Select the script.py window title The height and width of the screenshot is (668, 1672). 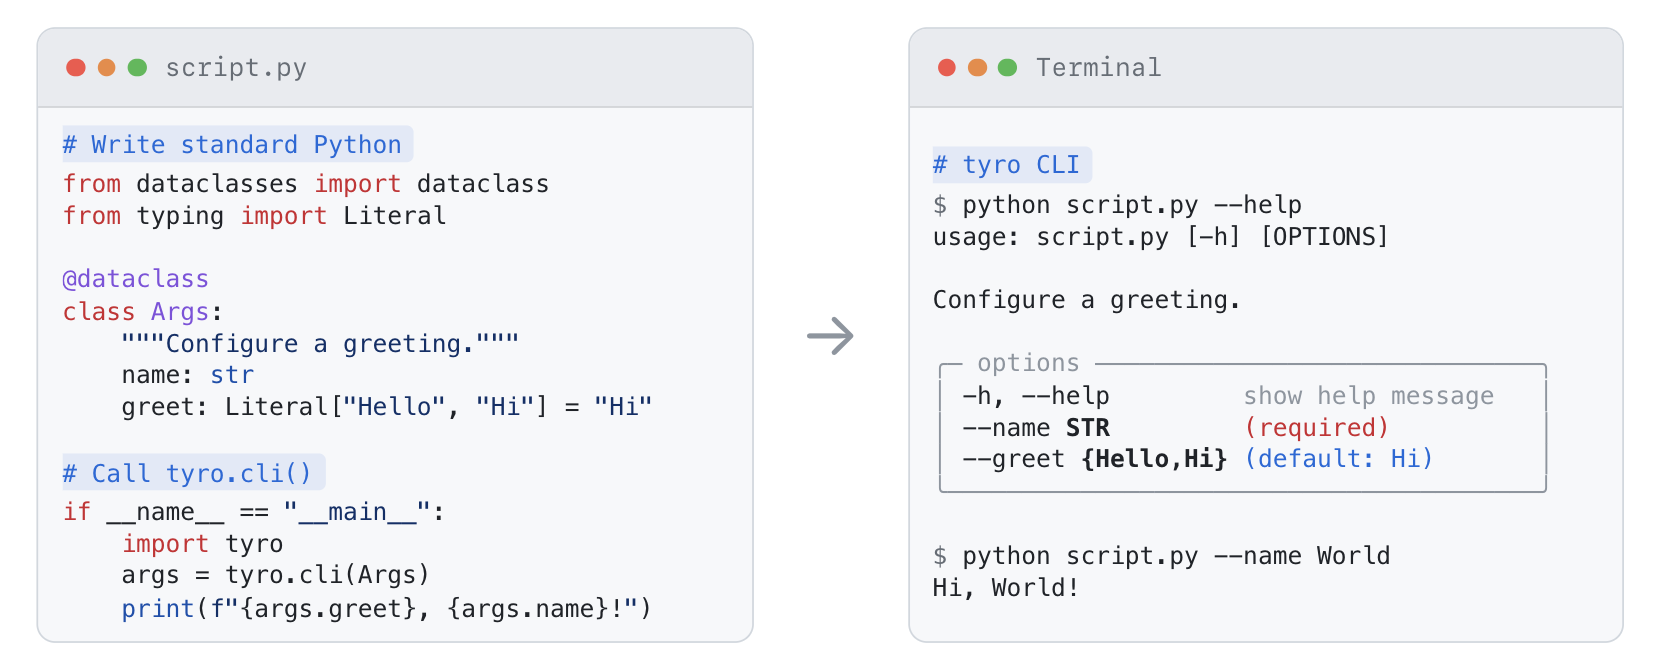(x=236, y=67)
